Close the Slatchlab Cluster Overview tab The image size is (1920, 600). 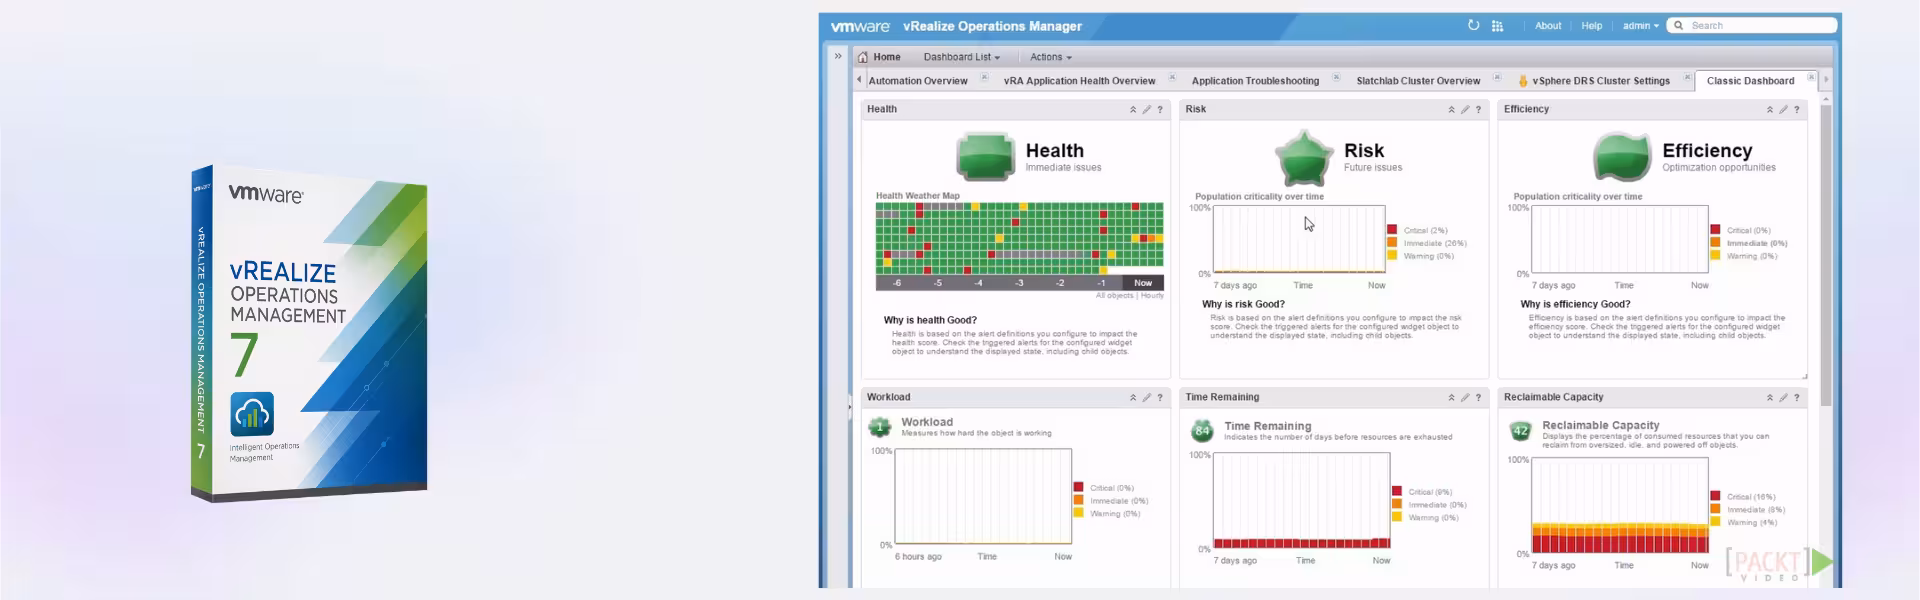[x=1497, y=77]
